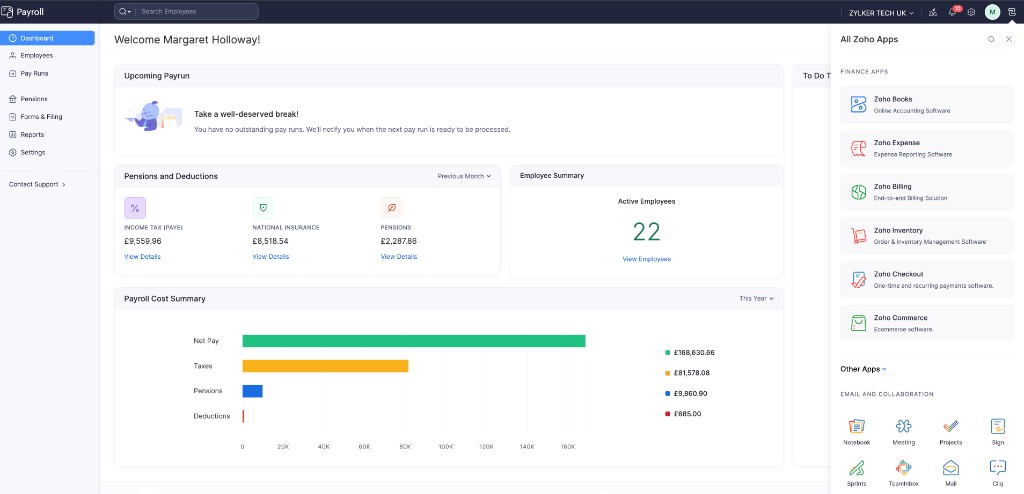Screen dimensions: 1024x494
Task: Click active employees count 22
Action: [647, 231]
